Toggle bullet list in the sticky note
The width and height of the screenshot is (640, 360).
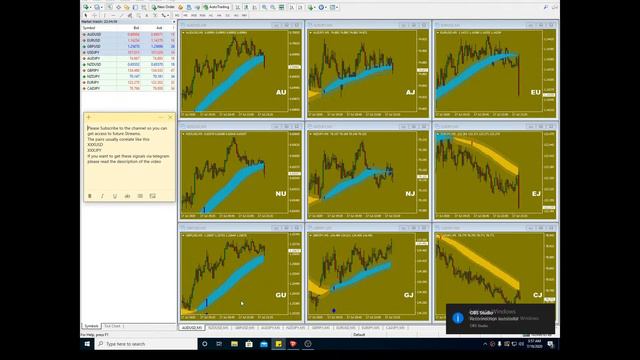pyautogui.click(x=140, y=196)
